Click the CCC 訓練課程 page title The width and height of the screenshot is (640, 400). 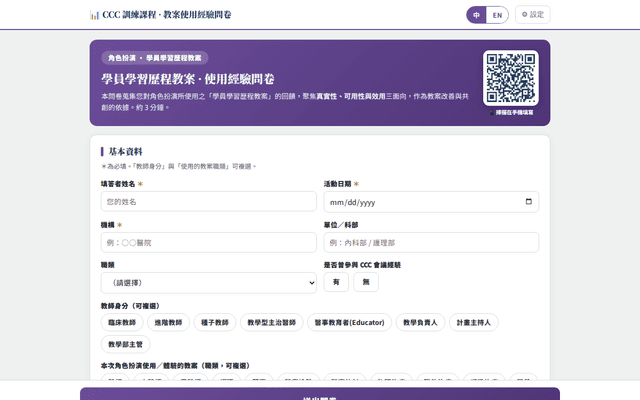click(x=167, y=15)
